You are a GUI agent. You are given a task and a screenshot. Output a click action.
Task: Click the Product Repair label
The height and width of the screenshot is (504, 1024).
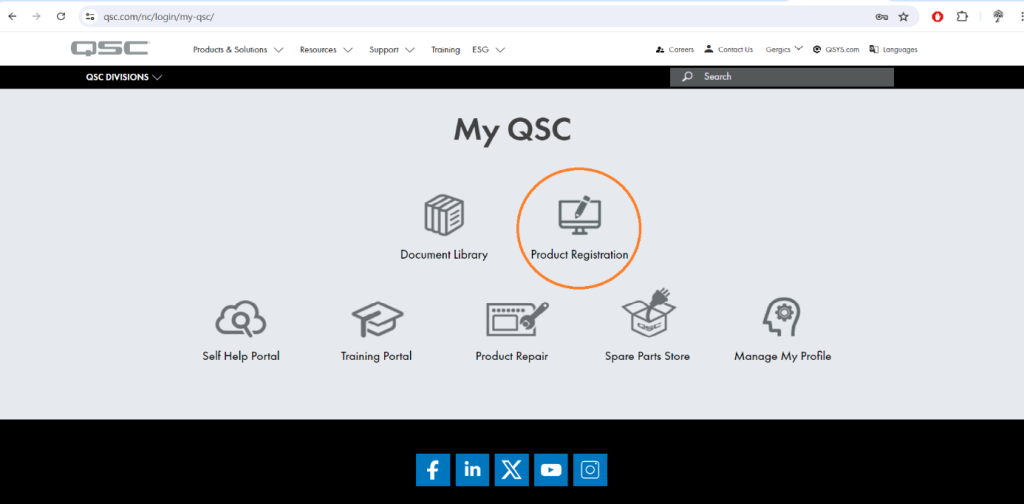[511, 356]
